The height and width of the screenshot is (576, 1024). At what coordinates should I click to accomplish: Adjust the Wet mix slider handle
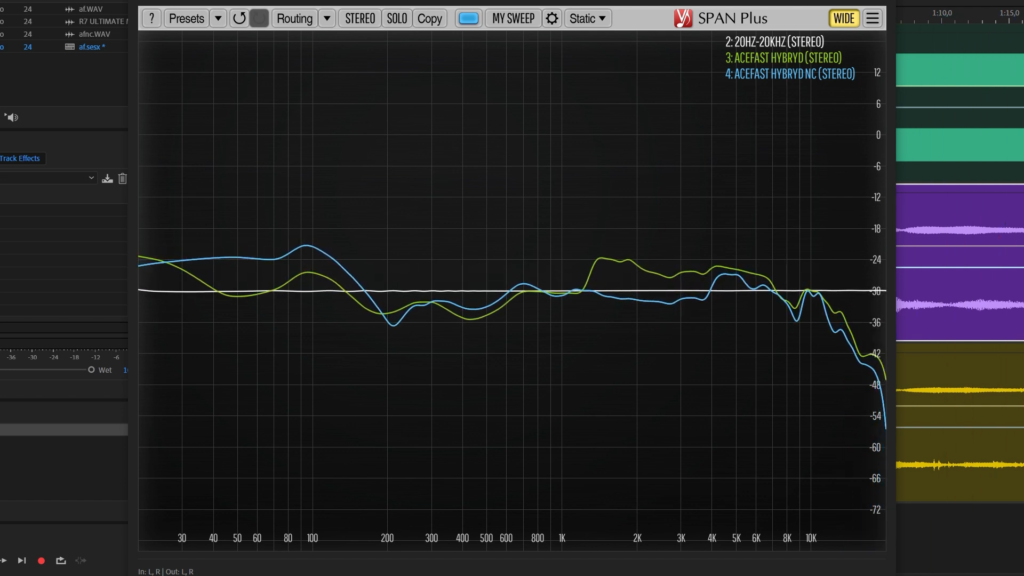[91, 370]
